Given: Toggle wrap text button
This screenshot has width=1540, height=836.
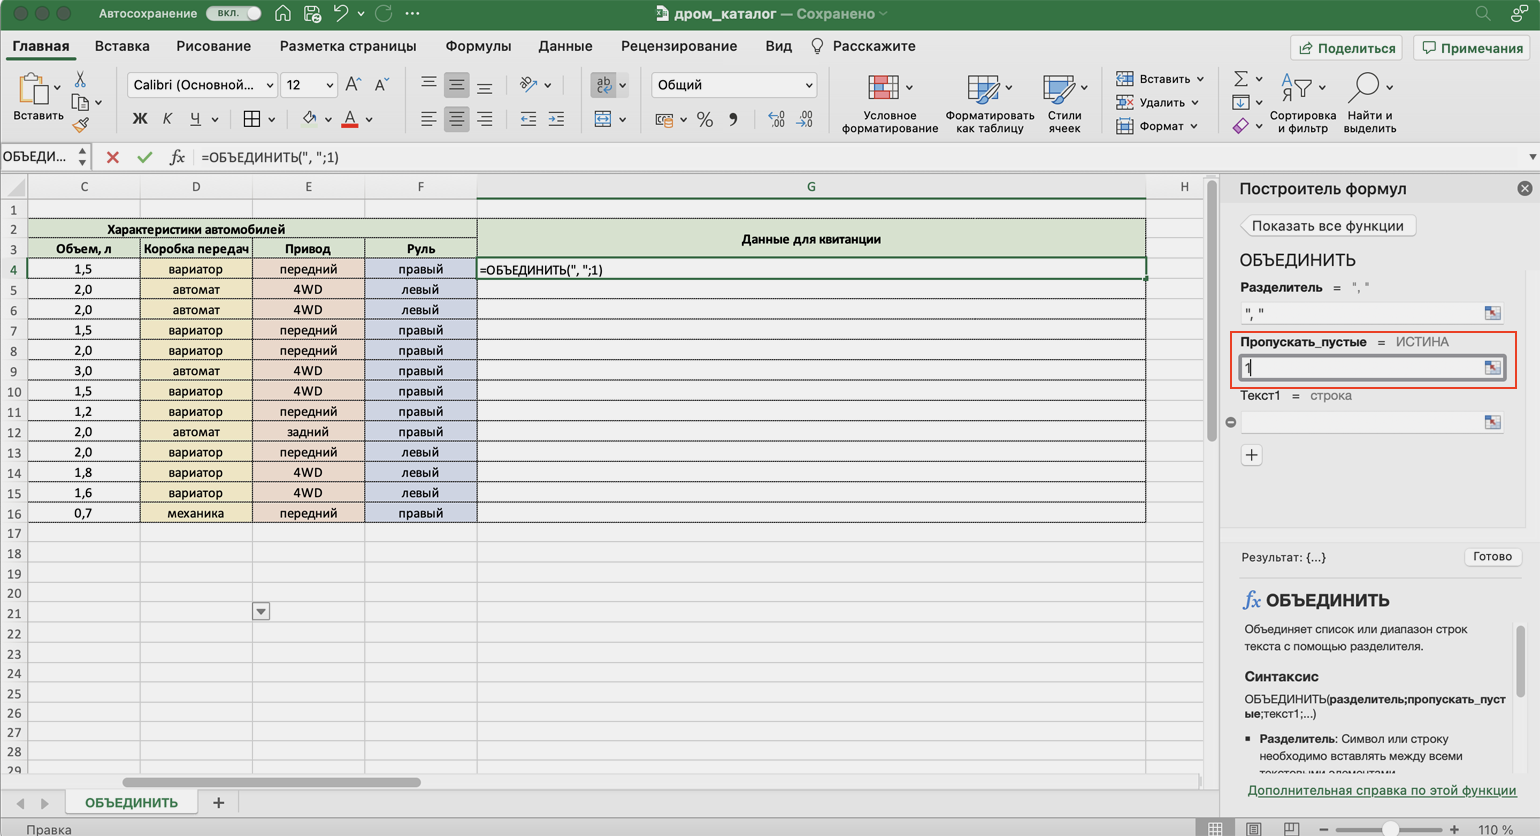Looking at the screenshot, I should coord(603,85).
